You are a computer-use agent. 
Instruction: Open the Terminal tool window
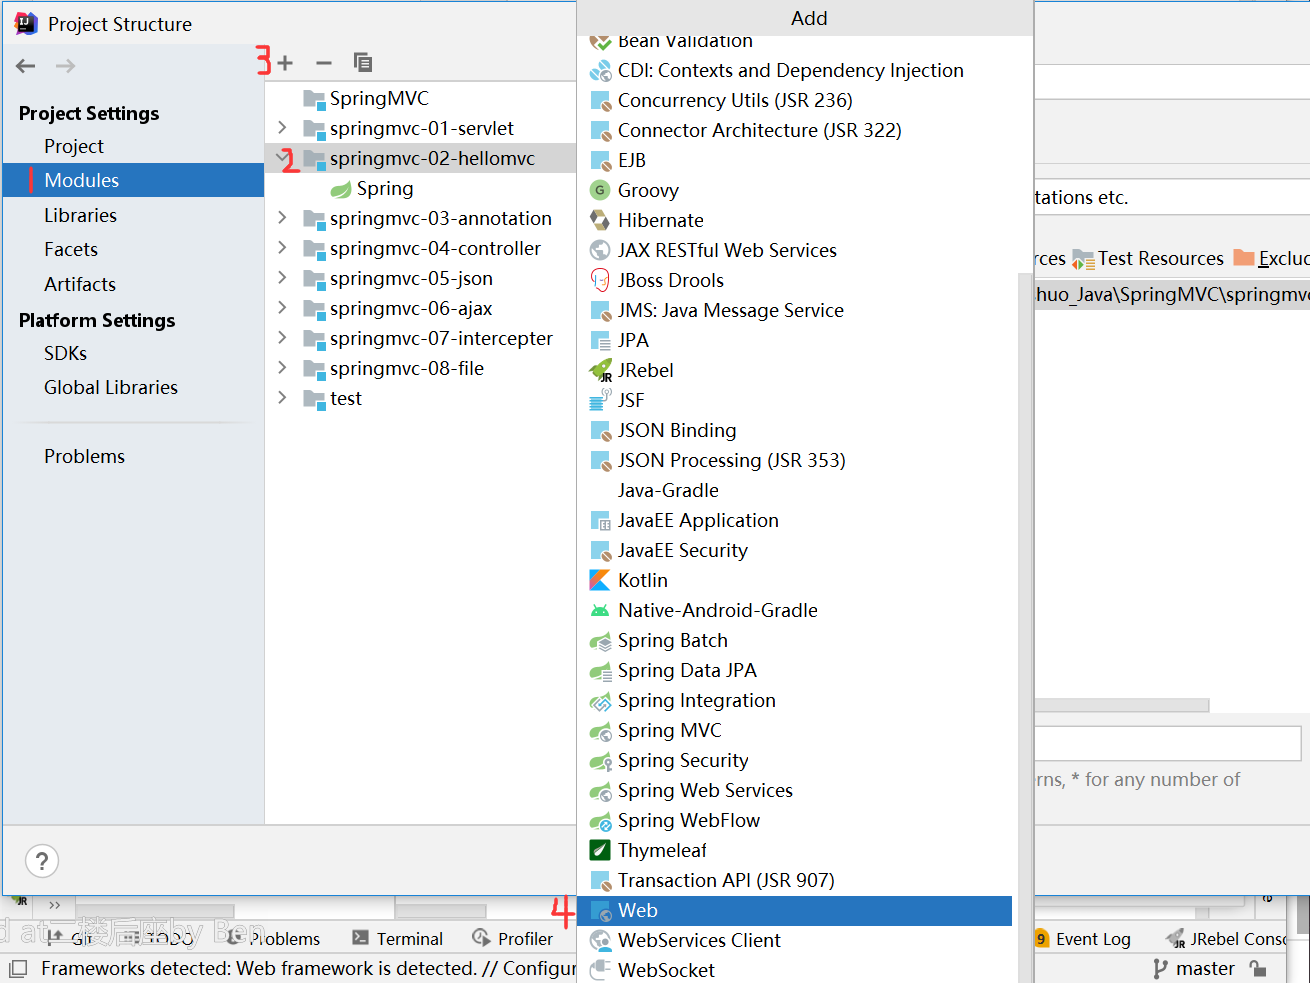(398, 938)
